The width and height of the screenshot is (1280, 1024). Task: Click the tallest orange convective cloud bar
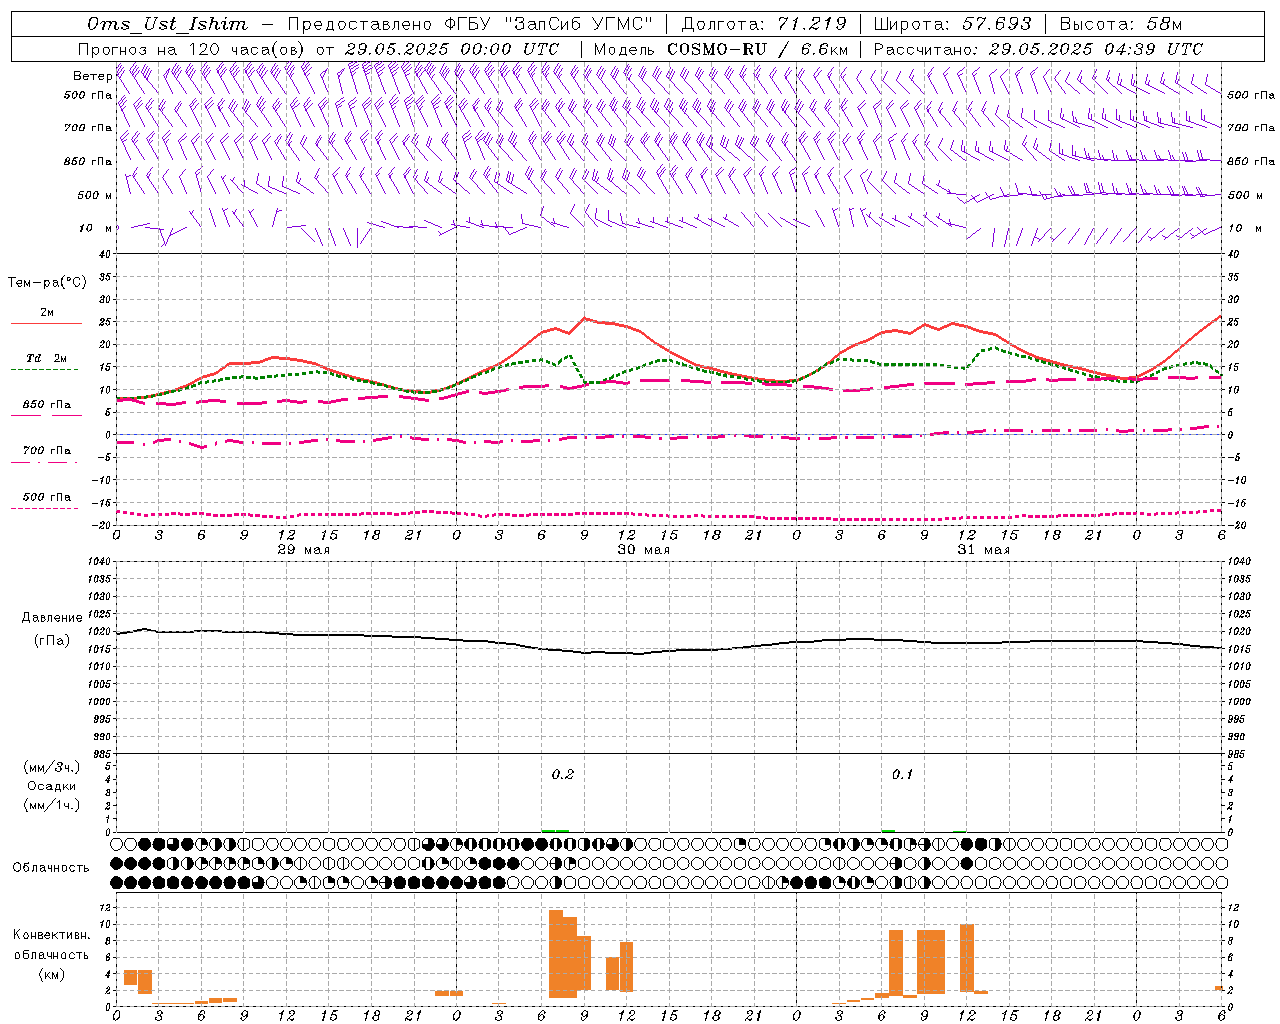click(556, 953)
